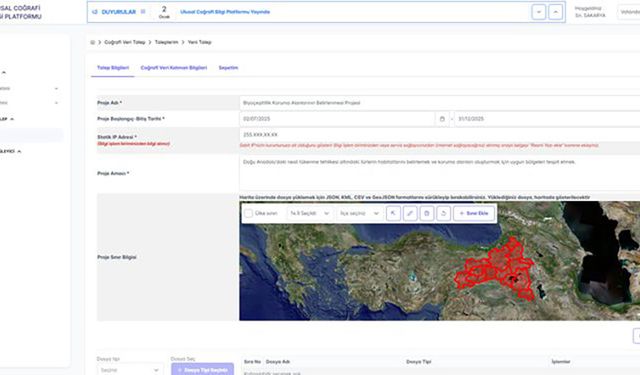
Task: Click the home icon in breadcrumb
Action: click(93, 42)
